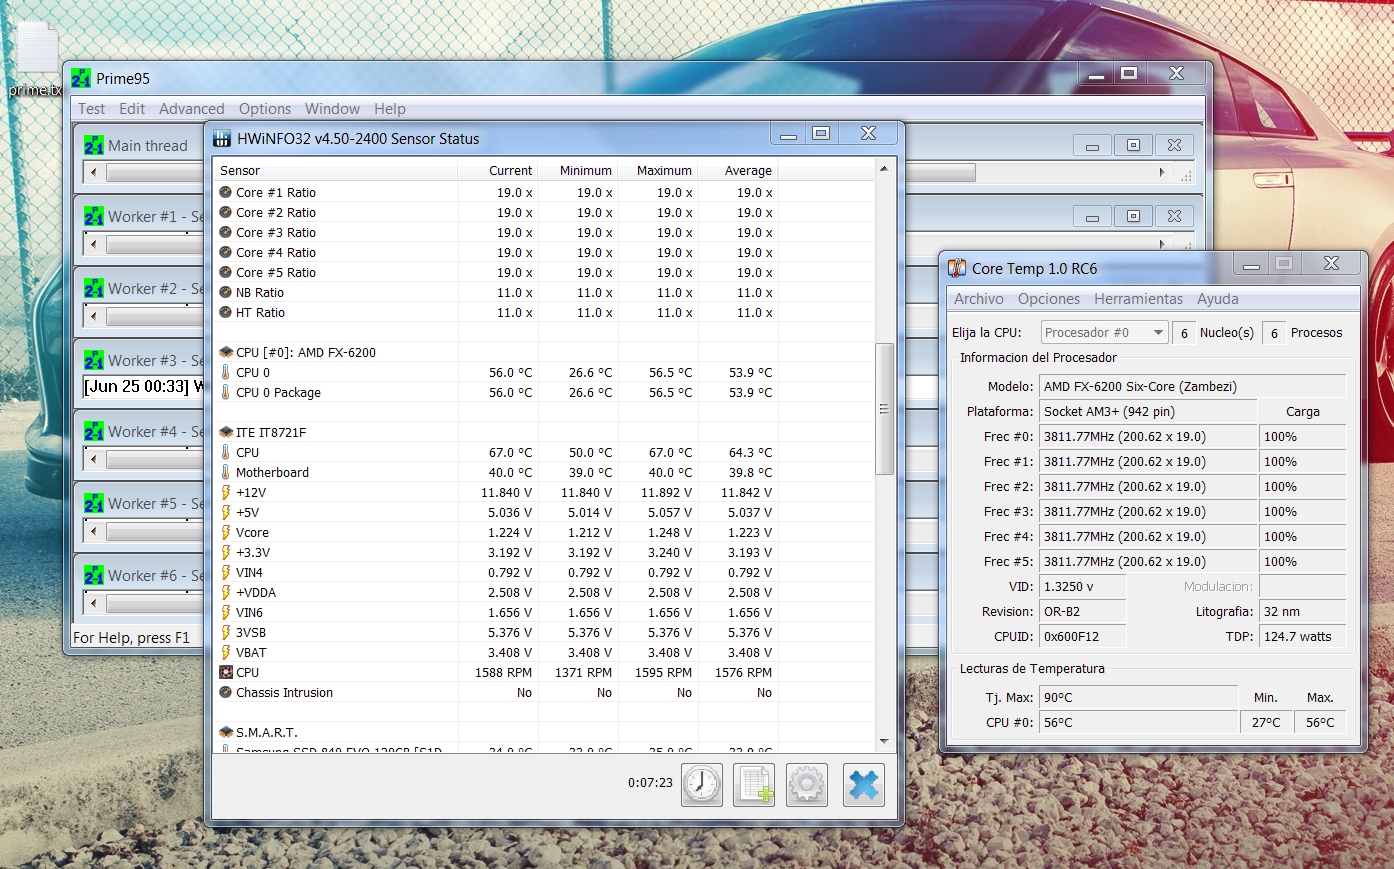Select the Core #3 Ratio sensor row
1394x869 pixels.
(545, 232)
